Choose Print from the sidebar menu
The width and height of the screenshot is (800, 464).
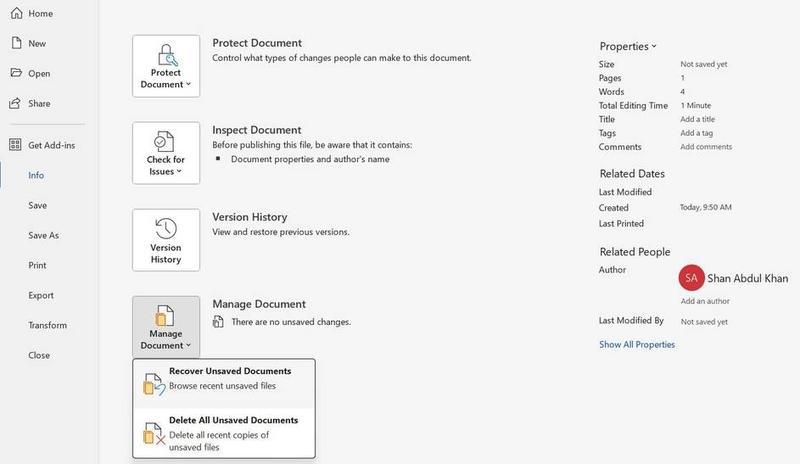[38, 265]
